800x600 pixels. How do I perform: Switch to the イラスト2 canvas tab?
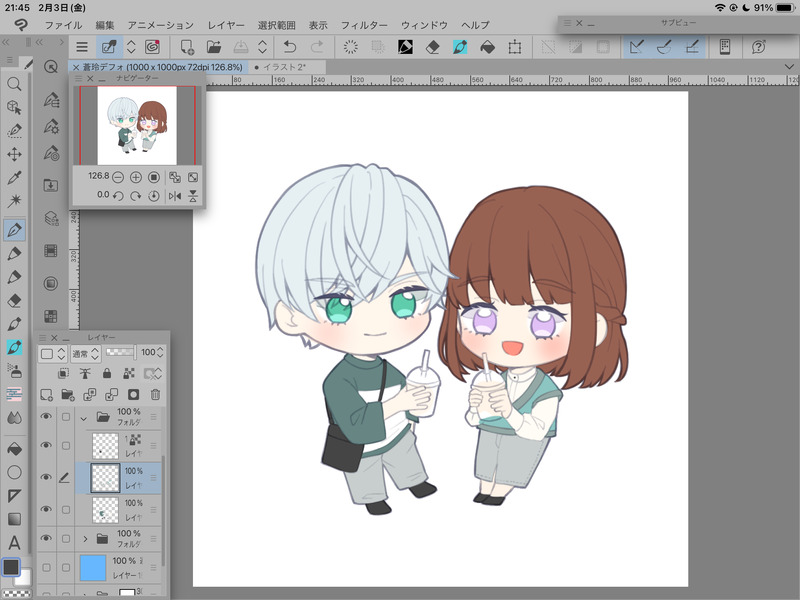[x=285, y=67]
